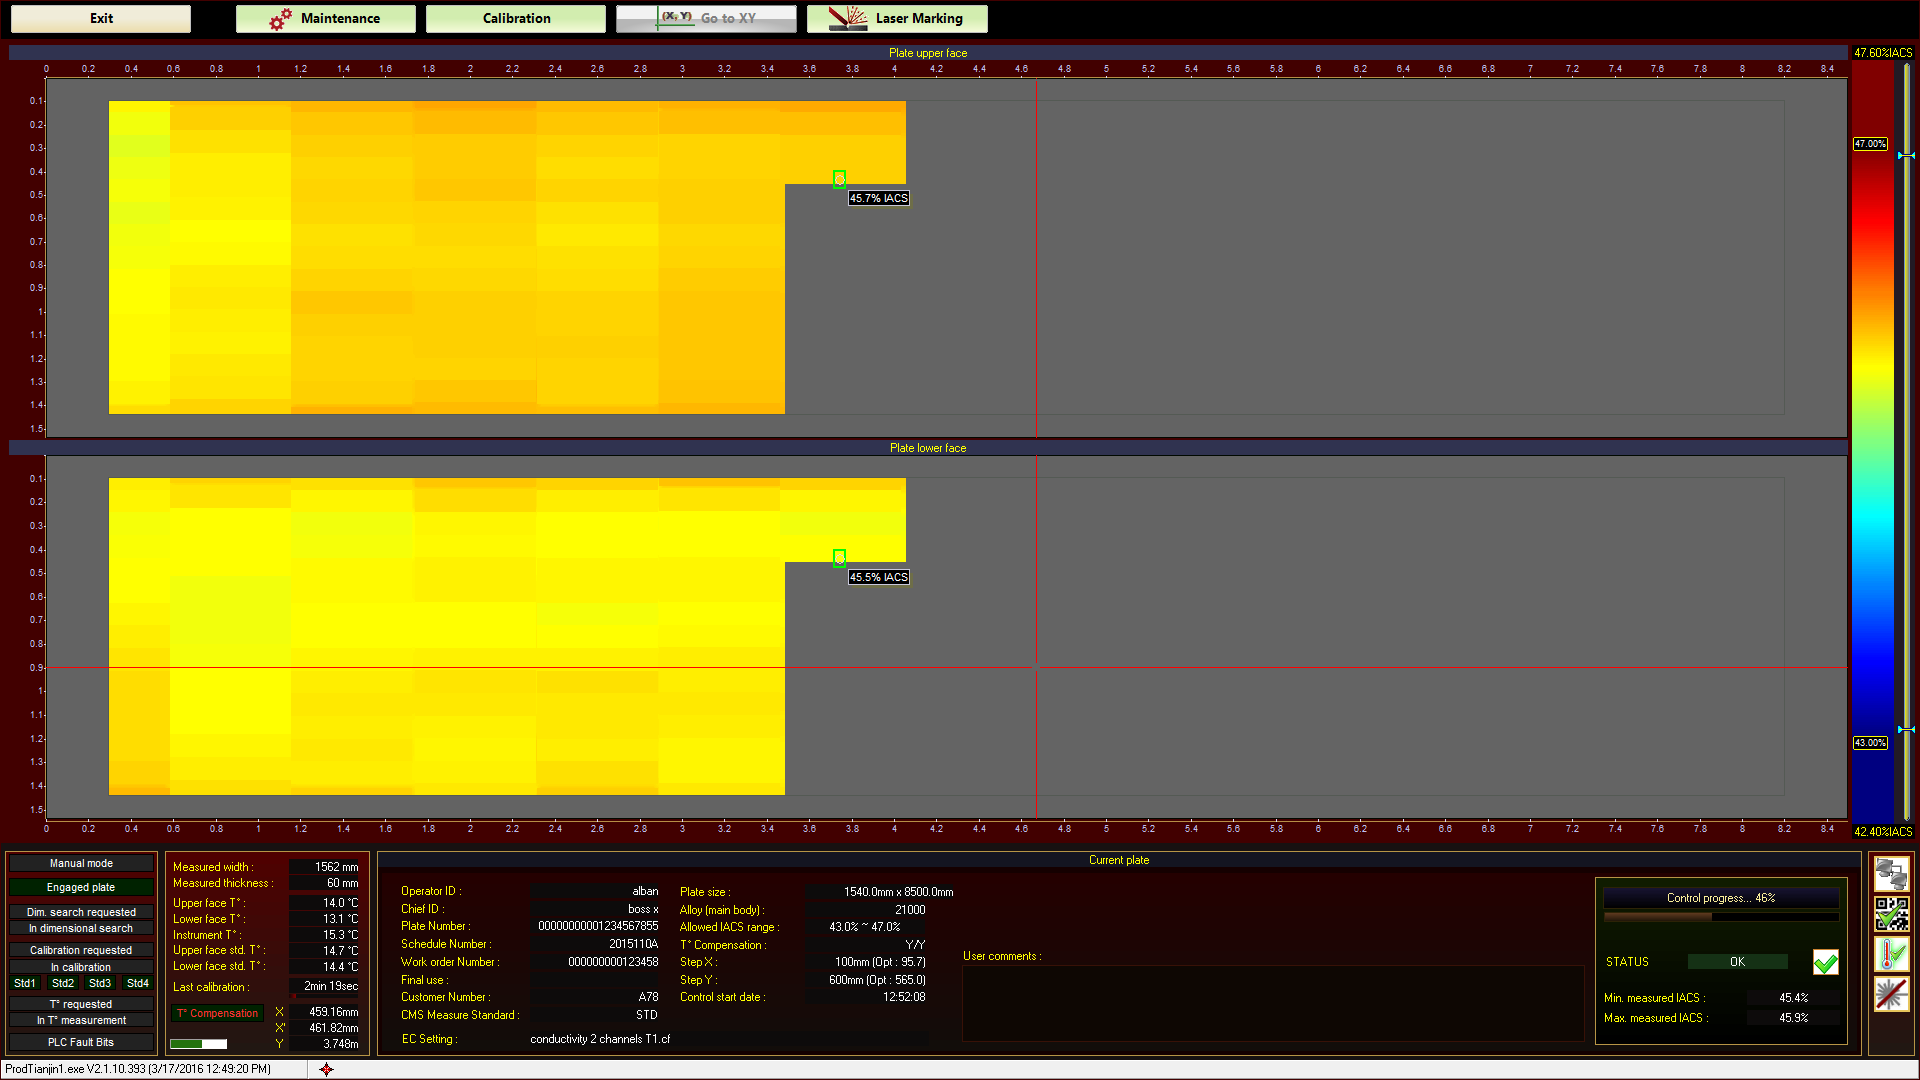The width and height of the screenshot is (1920, 1080).
Task: Click the red crosshair icon in status bar
Action: (326, 1069)
